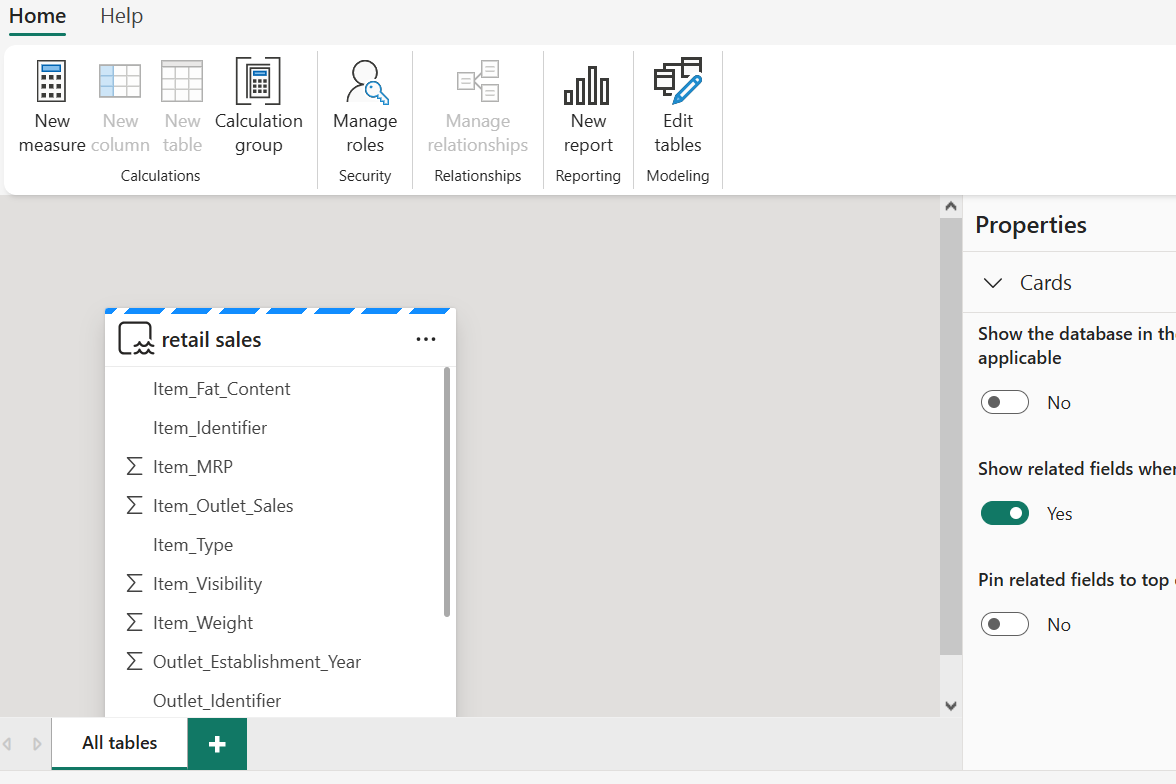Add a new layout tab with plus button
Image resolution: width=1176 pixels, height=784 pixels.
tap(217, 743)
